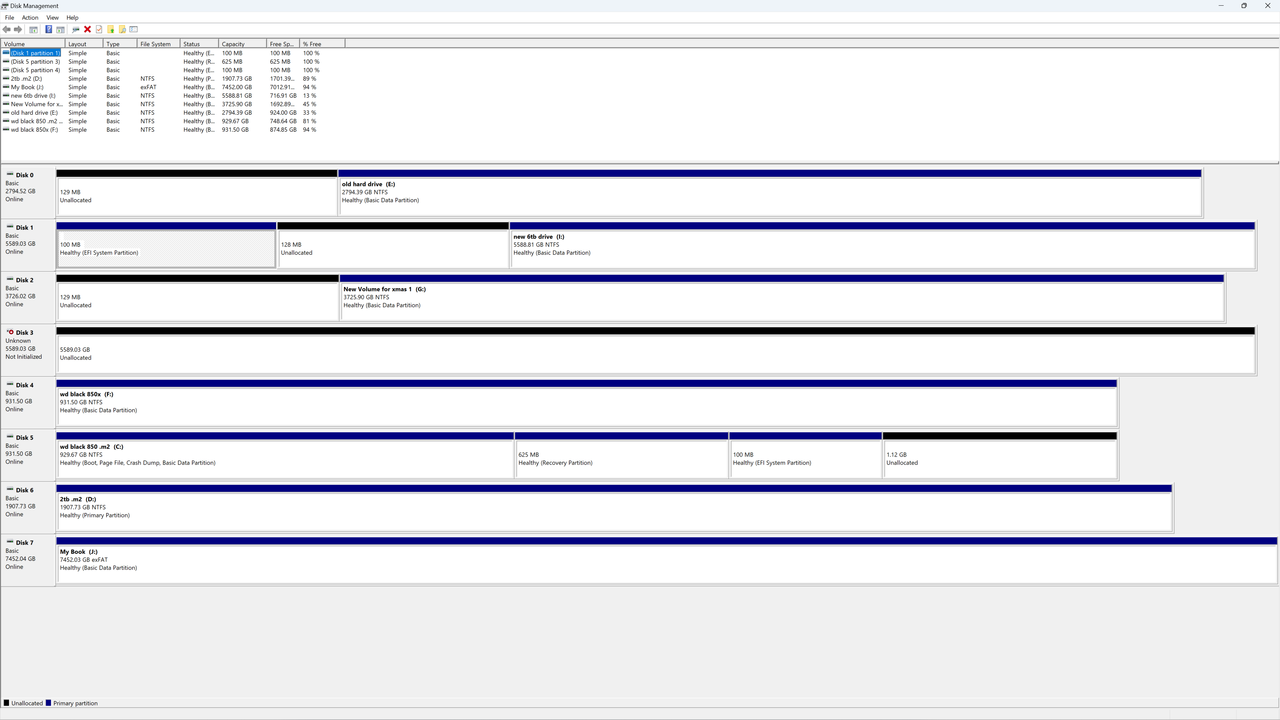Image resolution: width=1280 pixels, height=720 pixels.
Task: Click the Properties checkmark sheet toolbar icon
Action: (99, 29)
